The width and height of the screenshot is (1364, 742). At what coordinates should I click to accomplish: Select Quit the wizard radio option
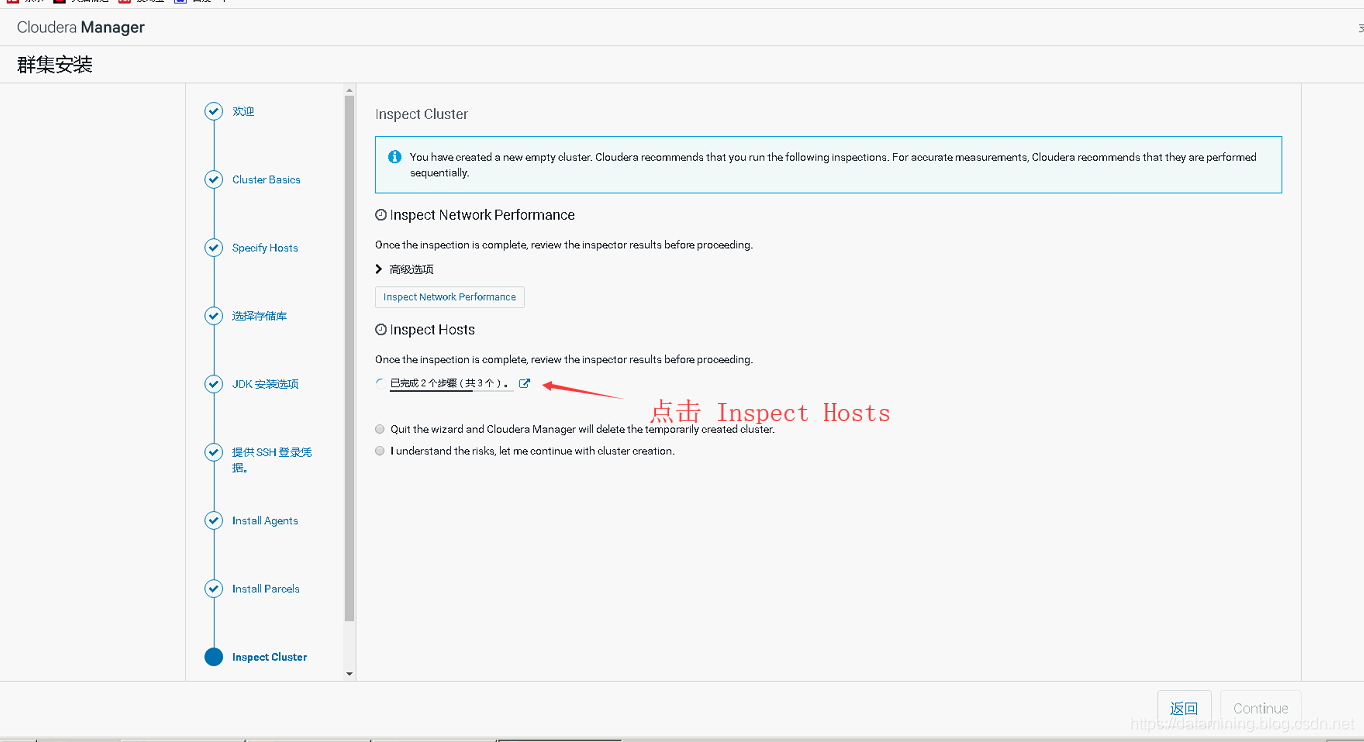tap(380, 429)
